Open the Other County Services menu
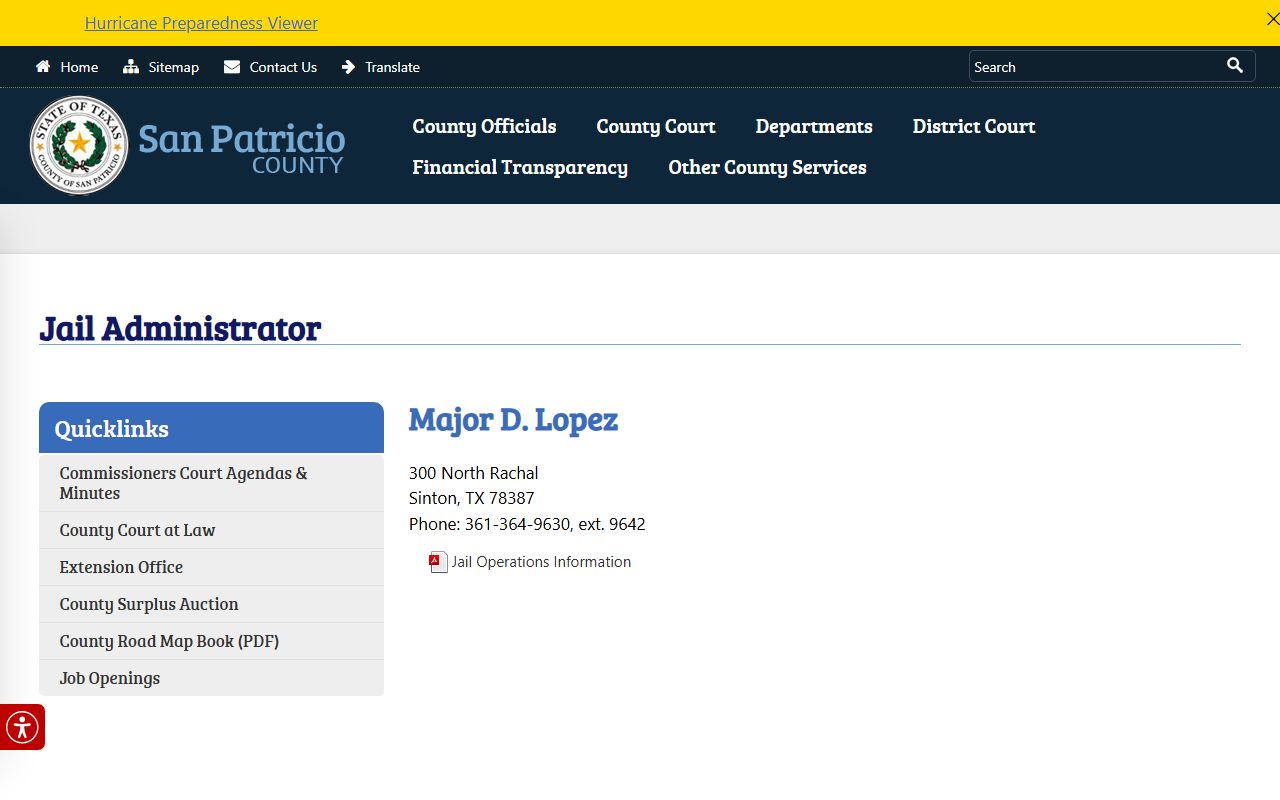Image resolution: width=1280 pixels, height=800 pixels. click(767, 167)
